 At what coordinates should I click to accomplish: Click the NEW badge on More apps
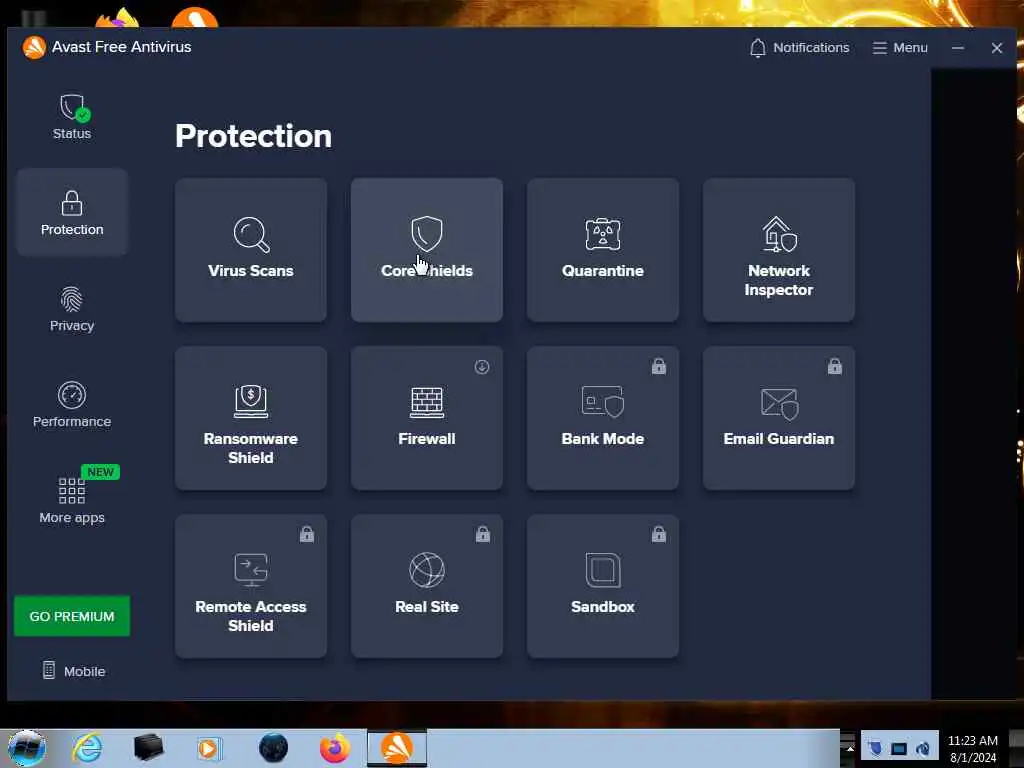point(100,472)
